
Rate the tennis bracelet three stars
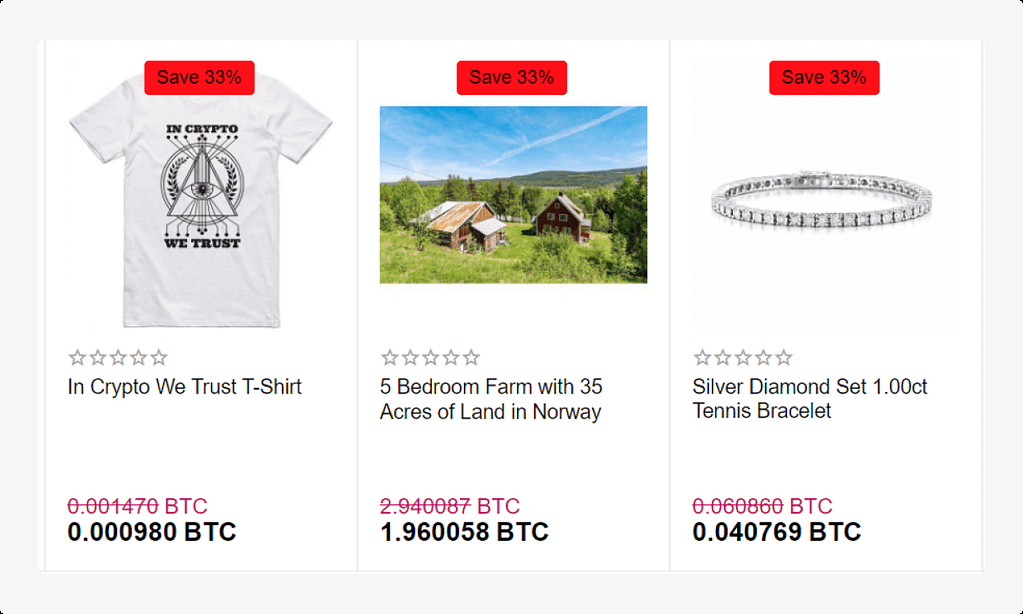click(x=743, y=358)
